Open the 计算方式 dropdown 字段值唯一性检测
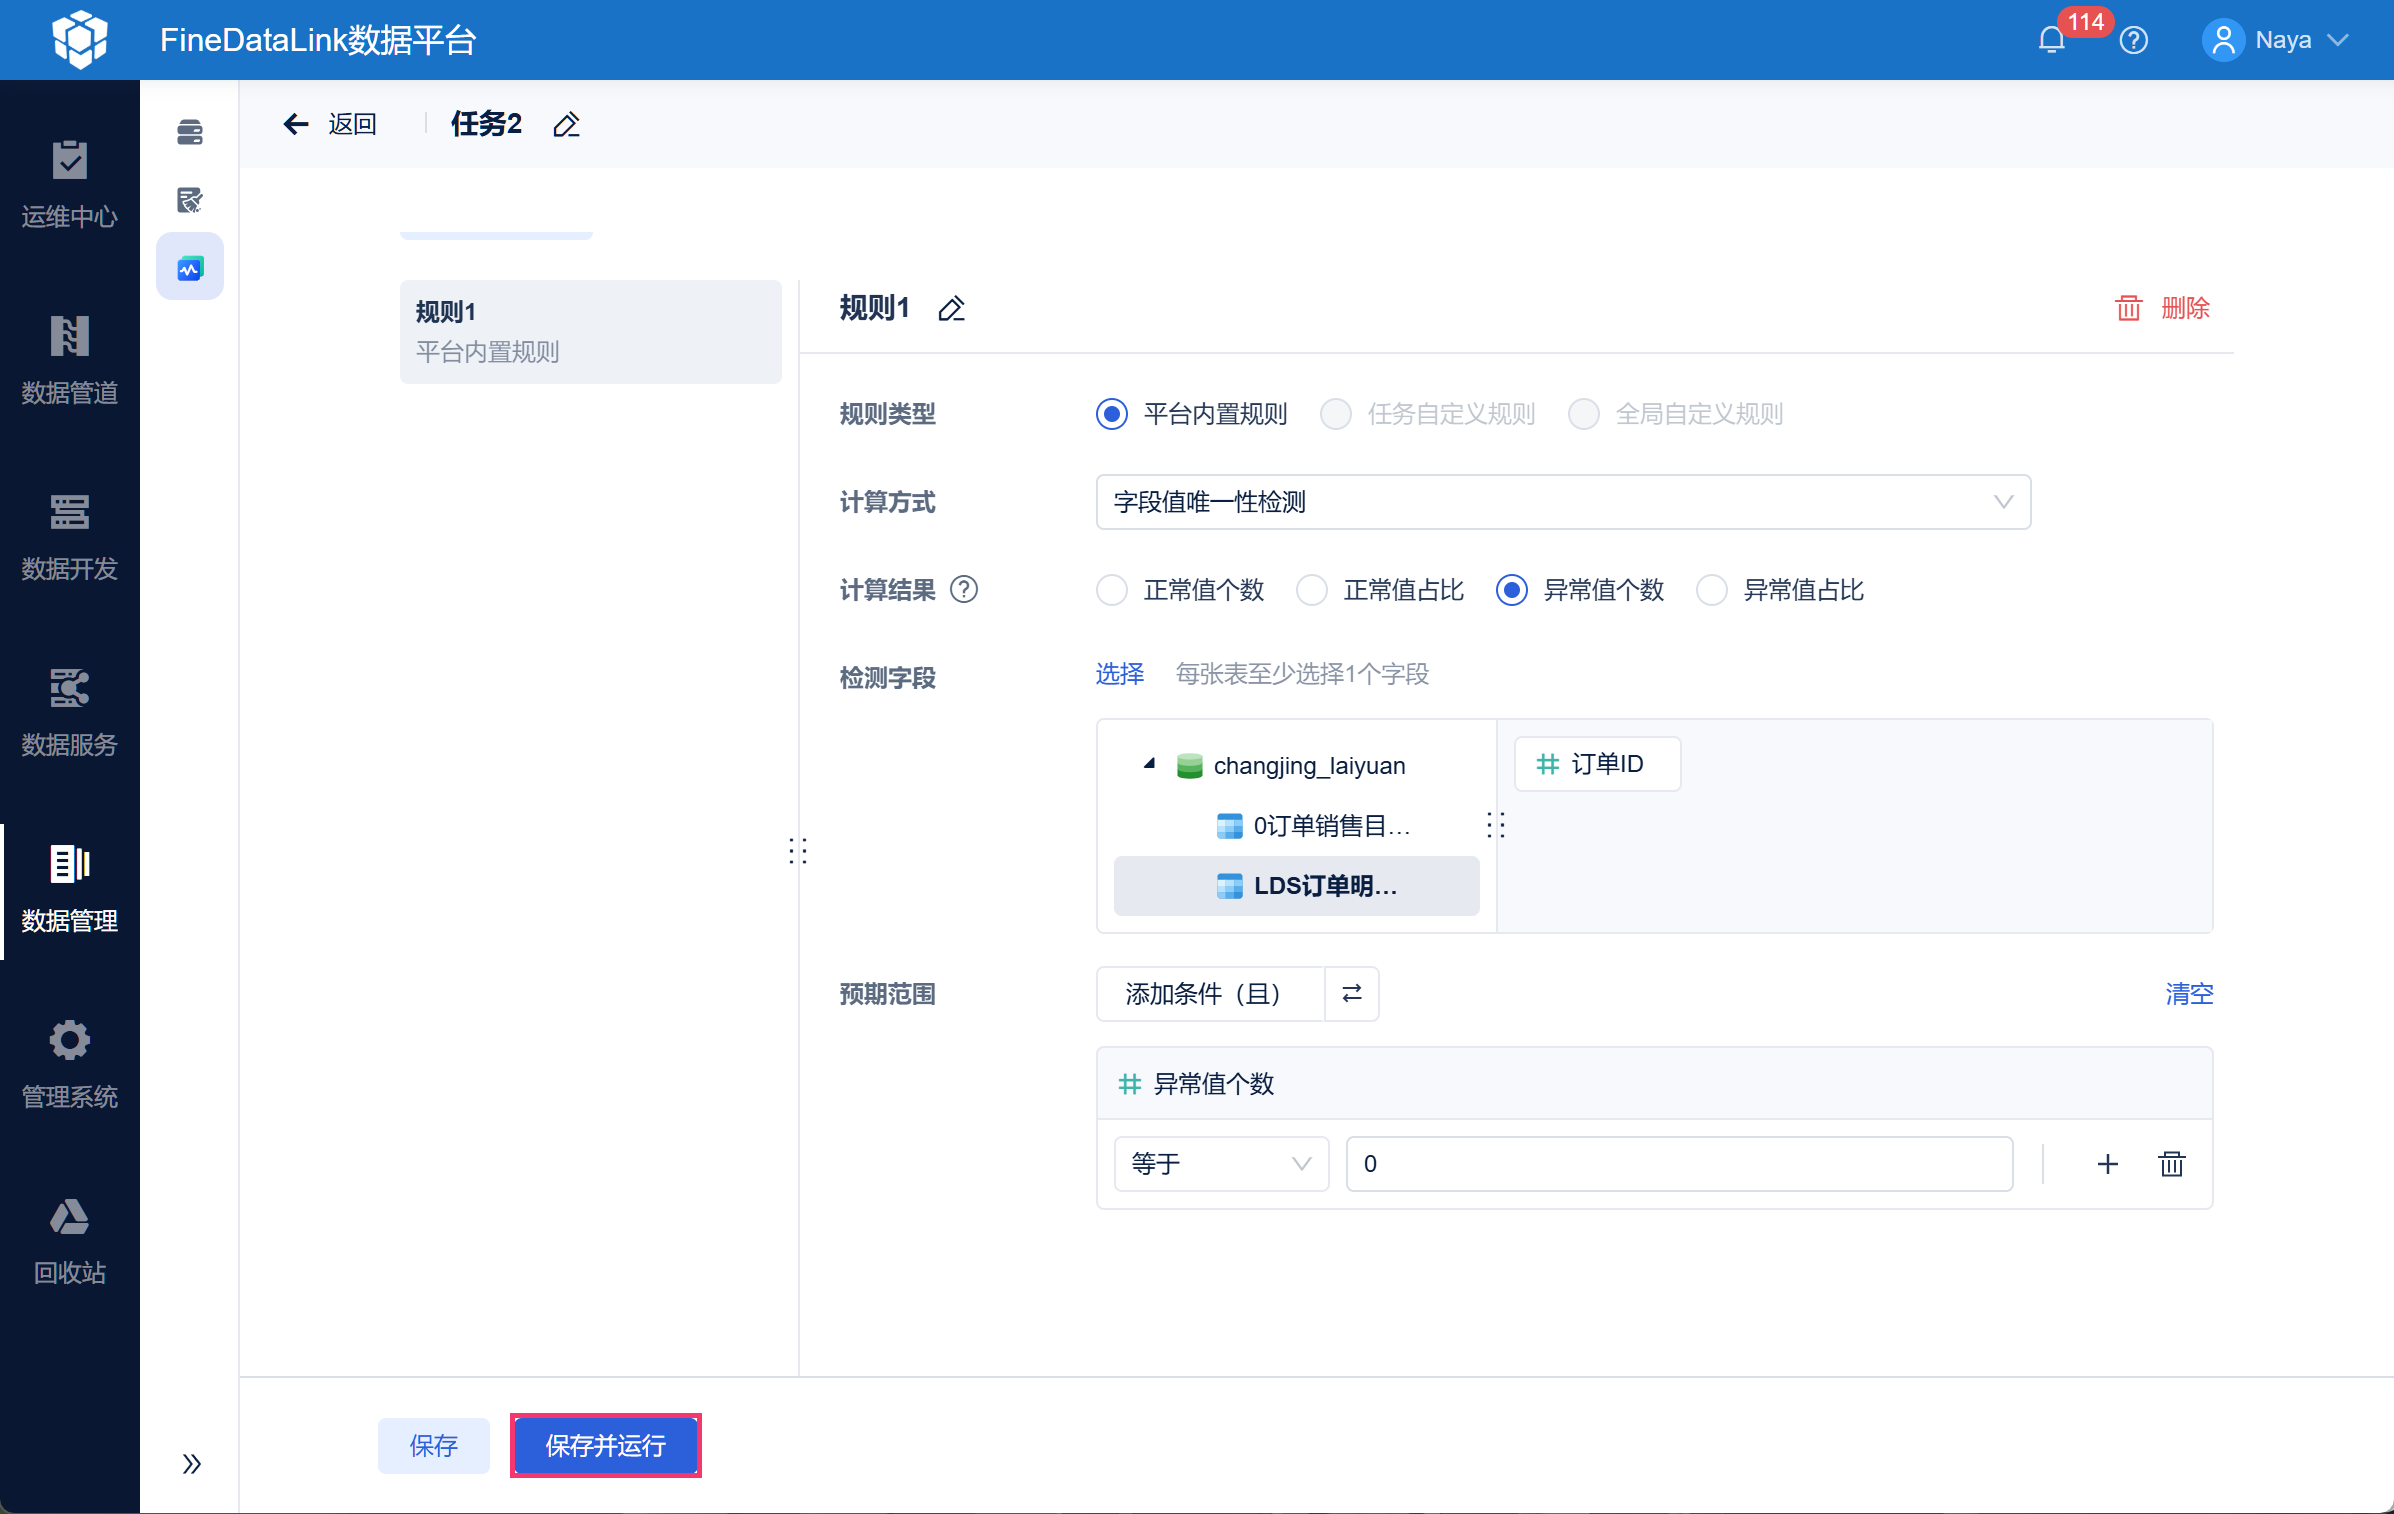The width and height of the screenshot is (2394, 1514). [x=1563, y=502]
